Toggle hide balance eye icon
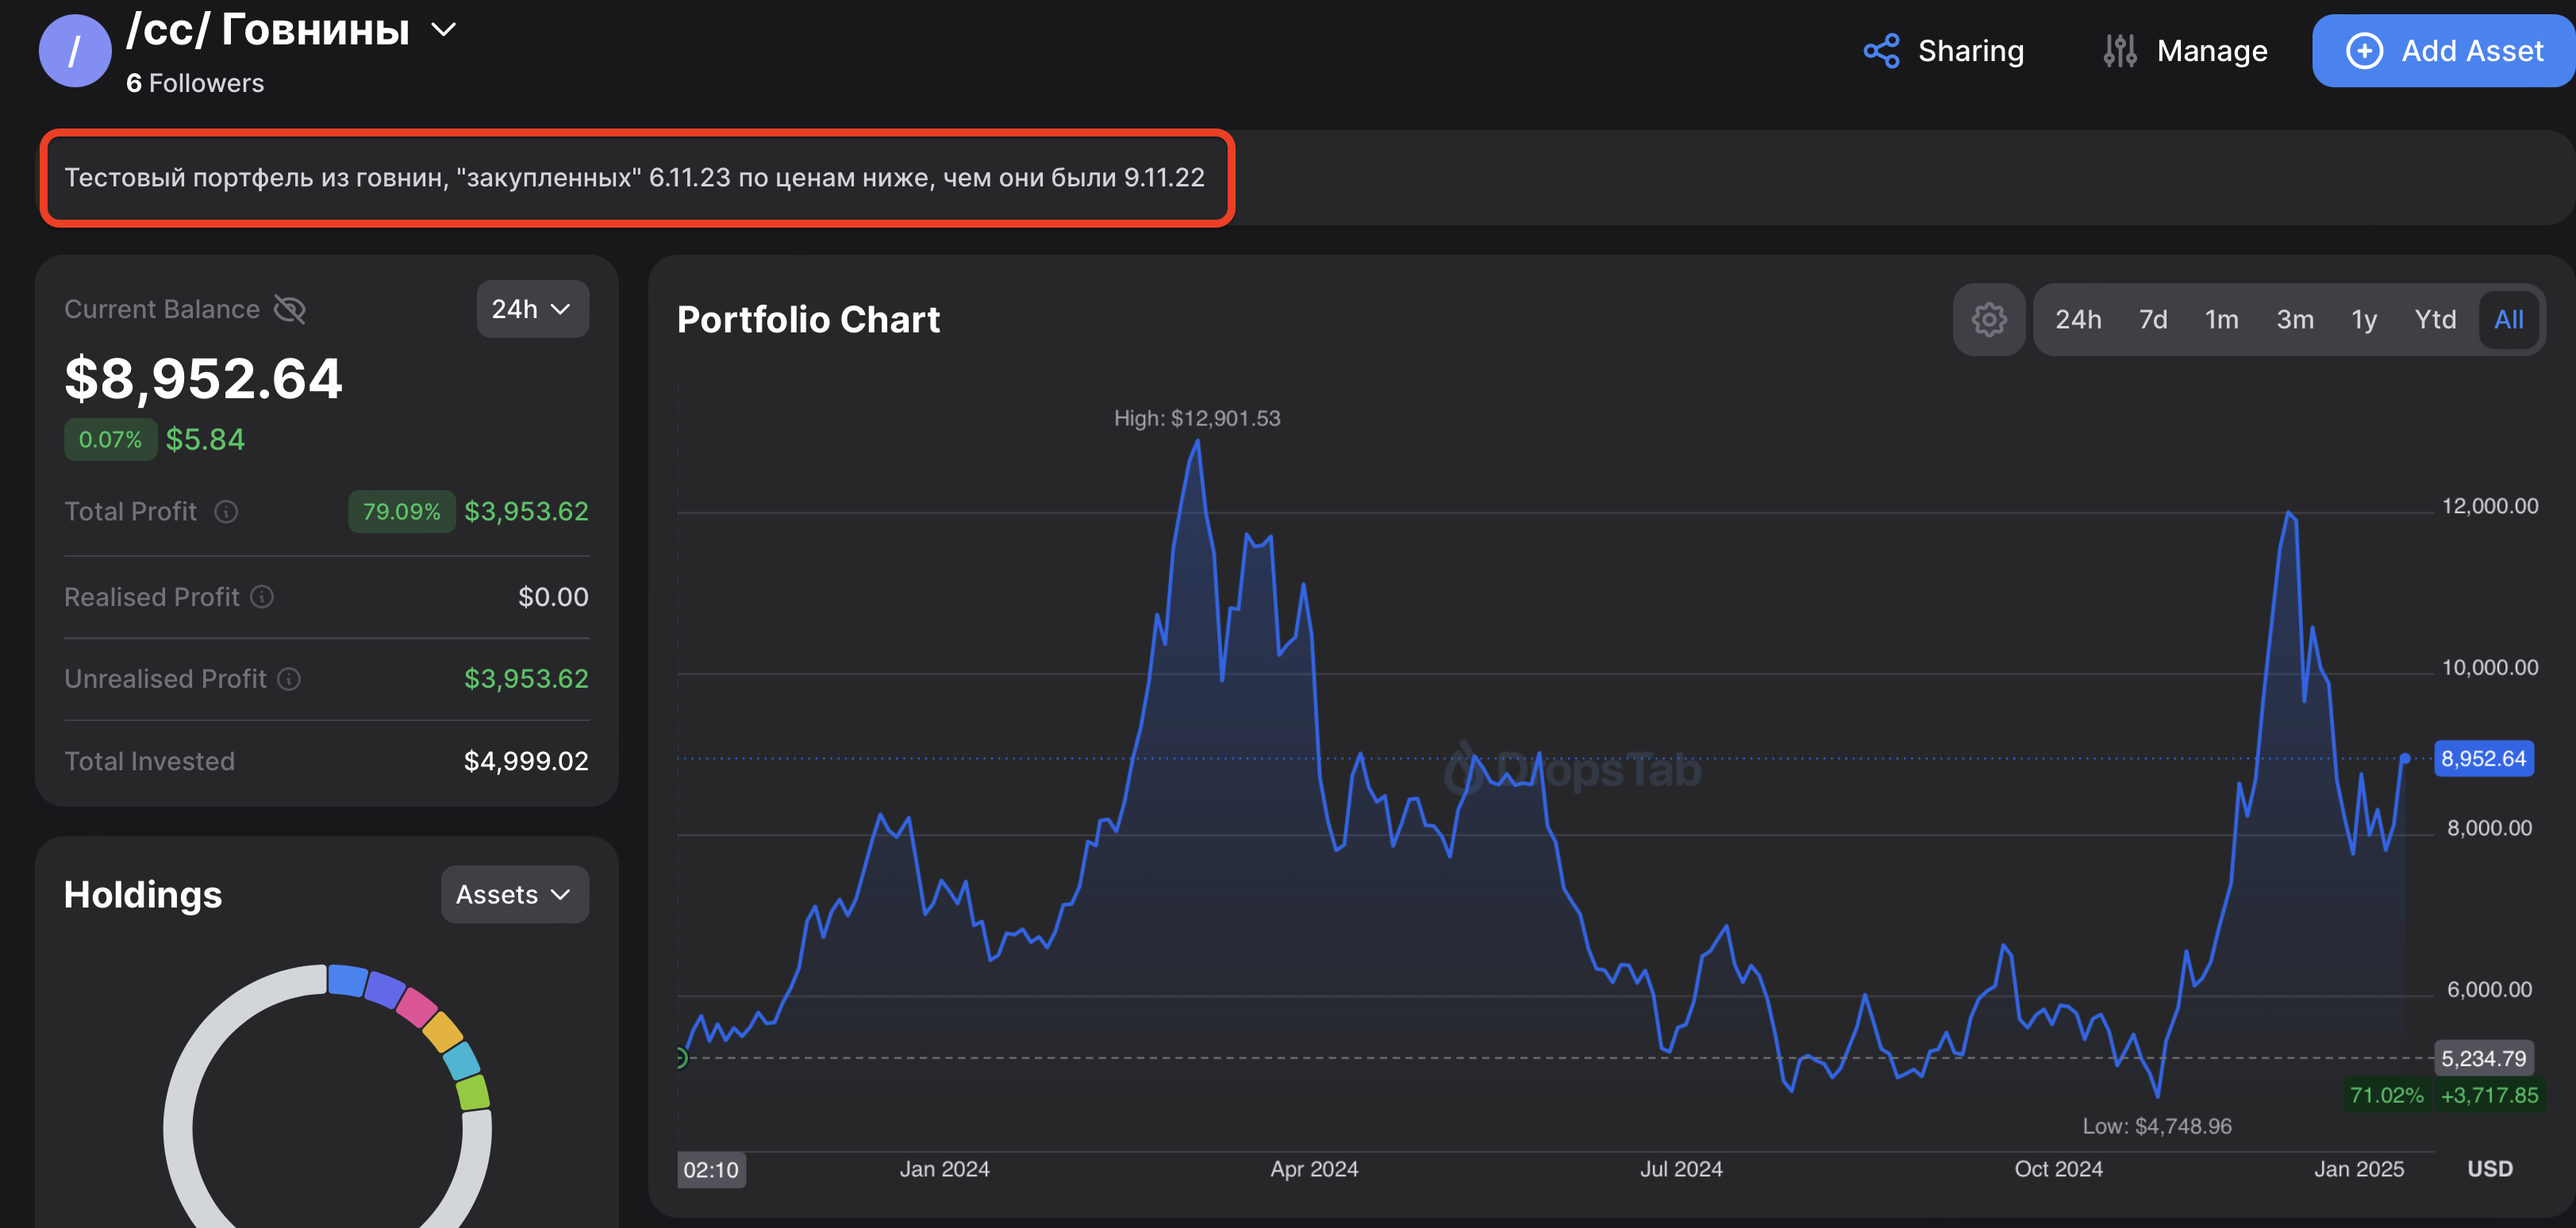Image resolution: width=2576 pixels, height=1228 pixels. pyautogui.click(x=290, y=310)
